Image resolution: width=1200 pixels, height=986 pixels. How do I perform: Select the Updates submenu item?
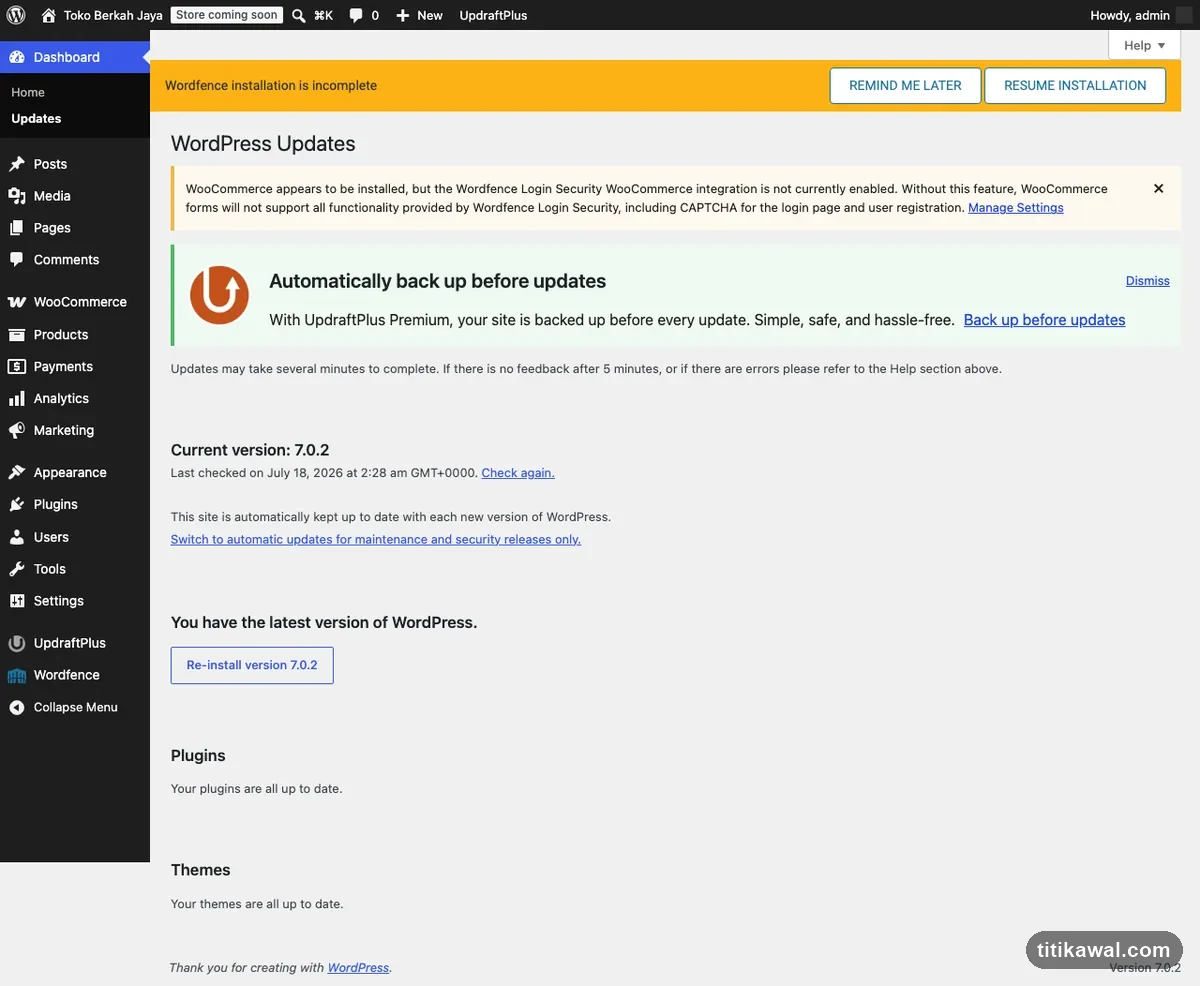tap(36, 118)
